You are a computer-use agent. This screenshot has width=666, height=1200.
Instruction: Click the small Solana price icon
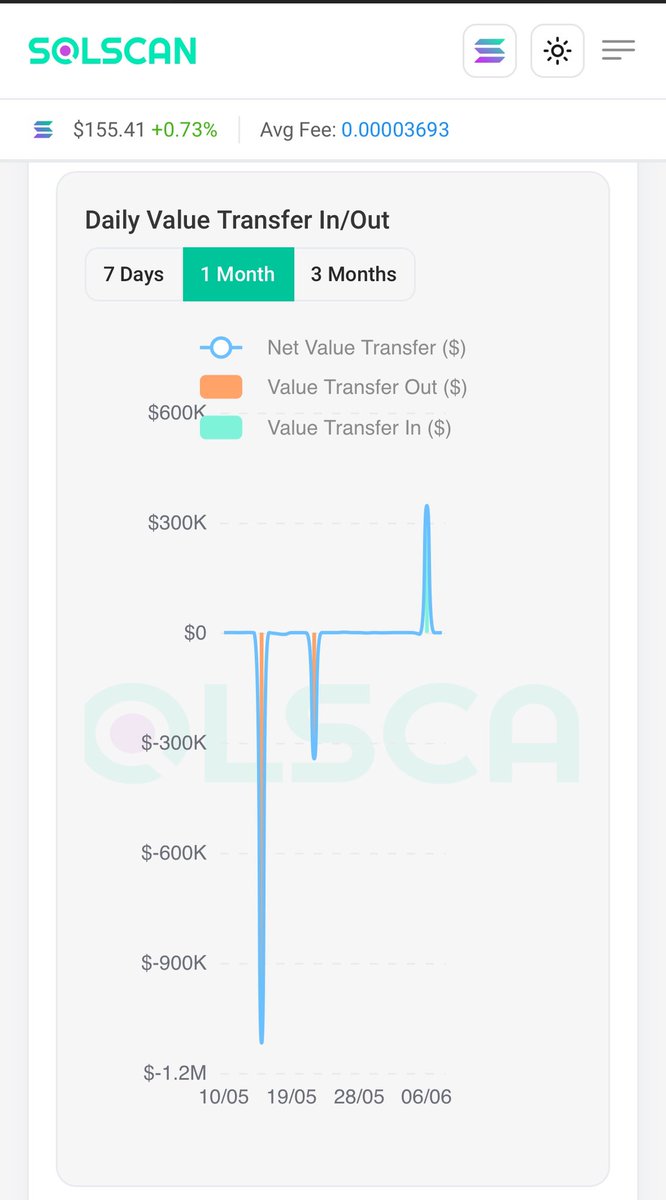[43, 130]
